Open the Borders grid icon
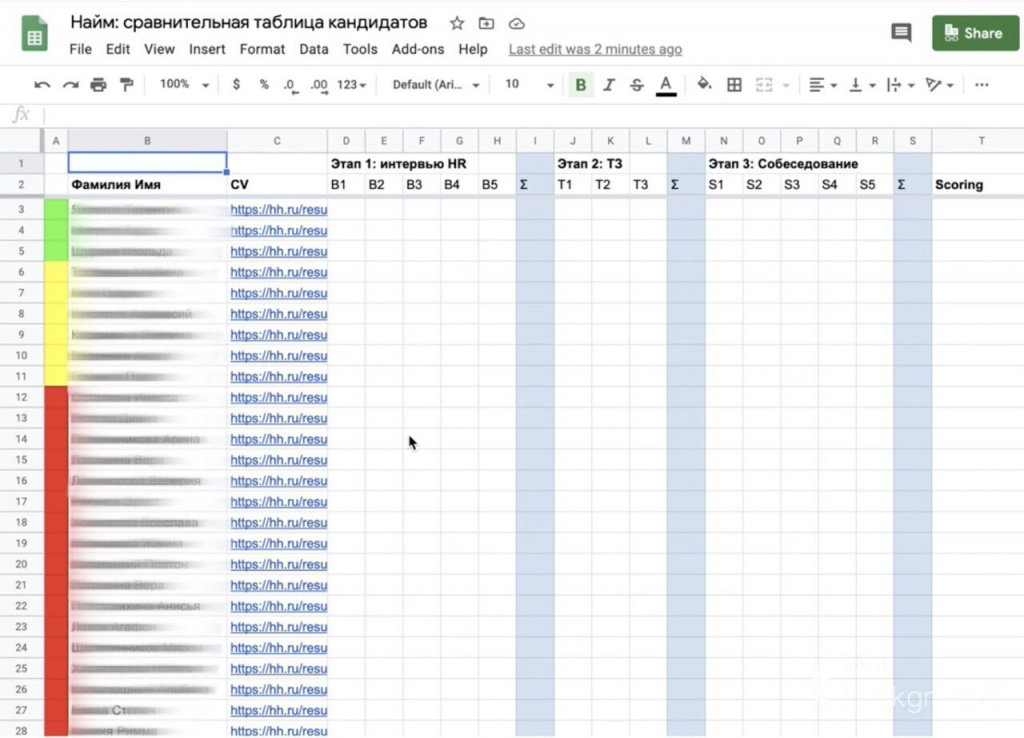Image resolution: width=1024 pixels, height=738 pixels. (734, 85)
